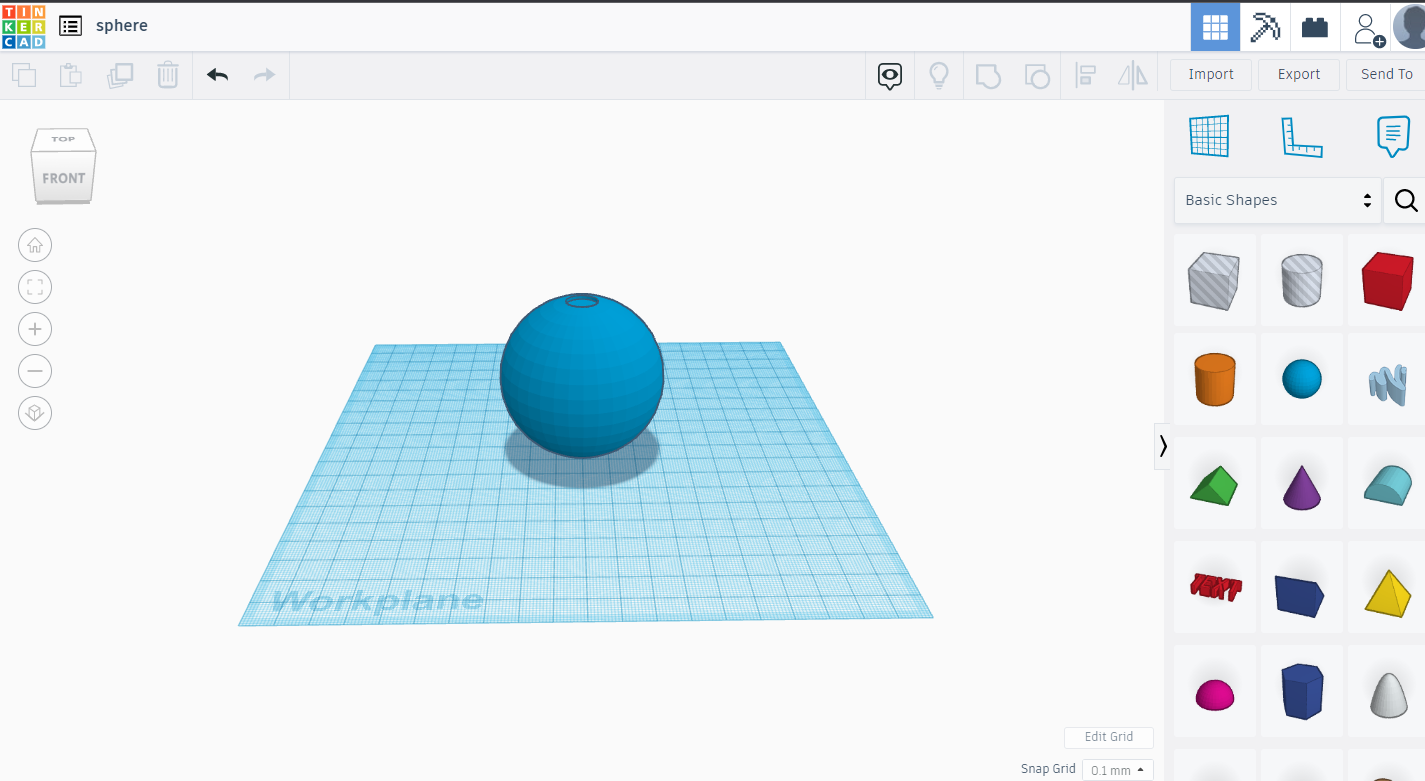Select the Workplane tool icon
The image size is (1425, 781).
1209,136
